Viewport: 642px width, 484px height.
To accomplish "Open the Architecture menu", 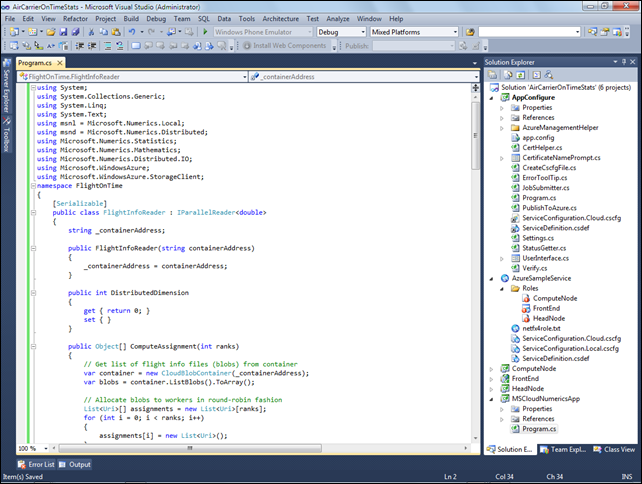I will pos(280,19).
